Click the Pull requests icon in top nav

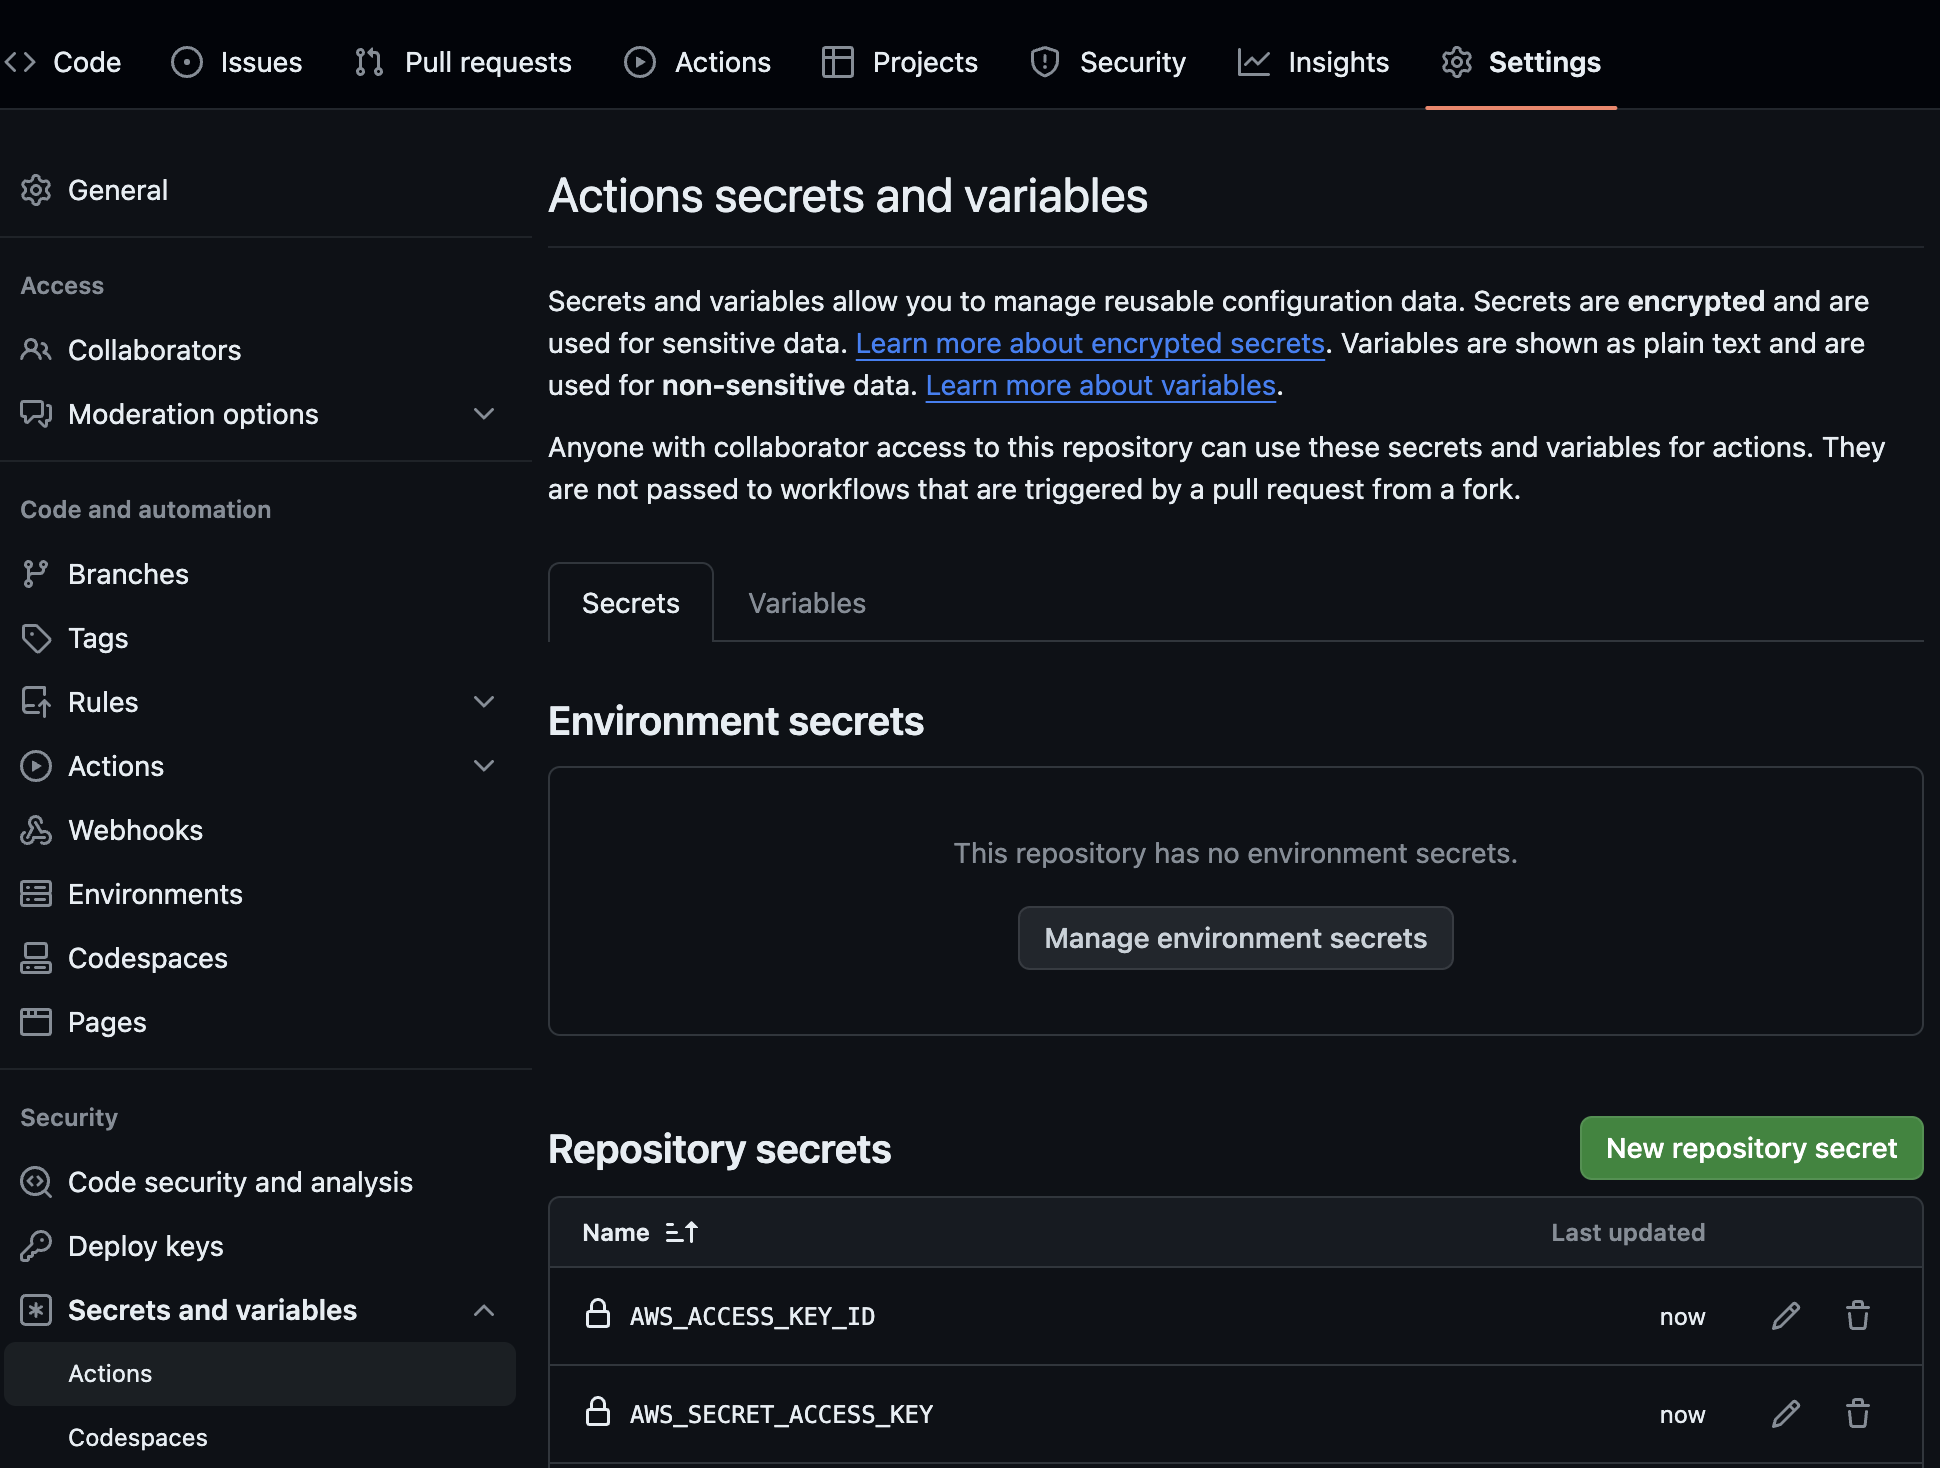[x=369, y=62]
